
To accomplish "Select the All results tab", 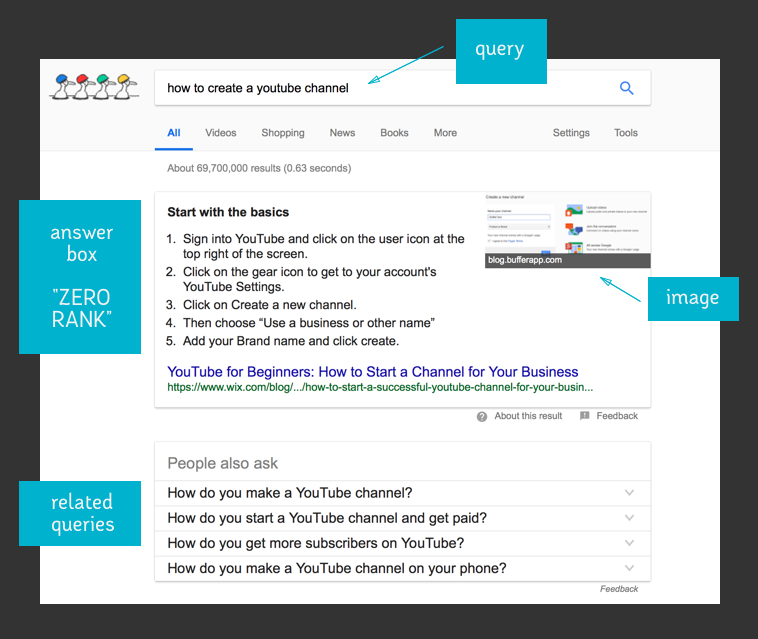I will point(174,133).
